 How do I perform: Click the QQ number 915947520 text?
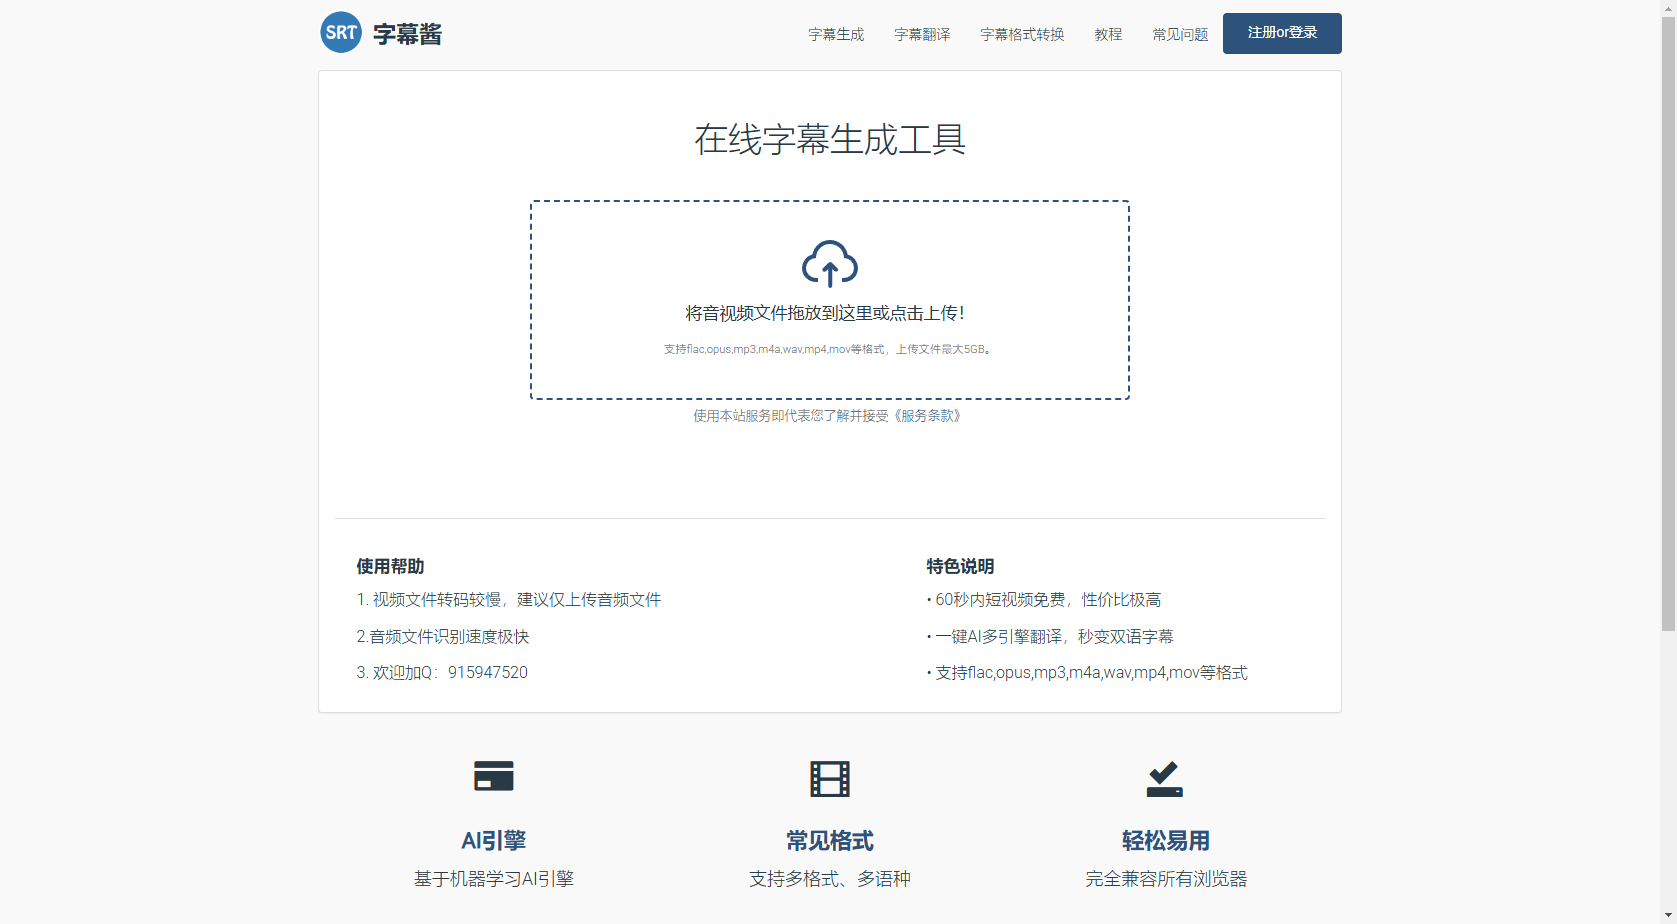point(487,673)
